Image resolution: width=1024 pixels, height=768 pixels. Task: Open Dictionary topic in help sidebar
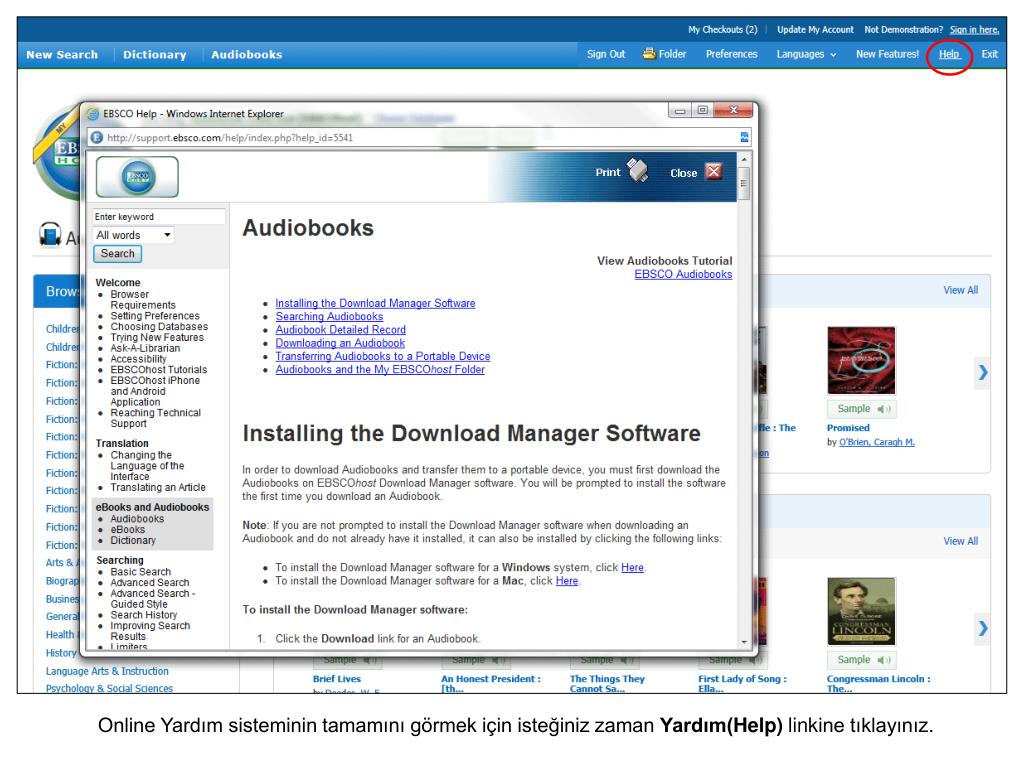pyautogui.click(x=133, y=541)
